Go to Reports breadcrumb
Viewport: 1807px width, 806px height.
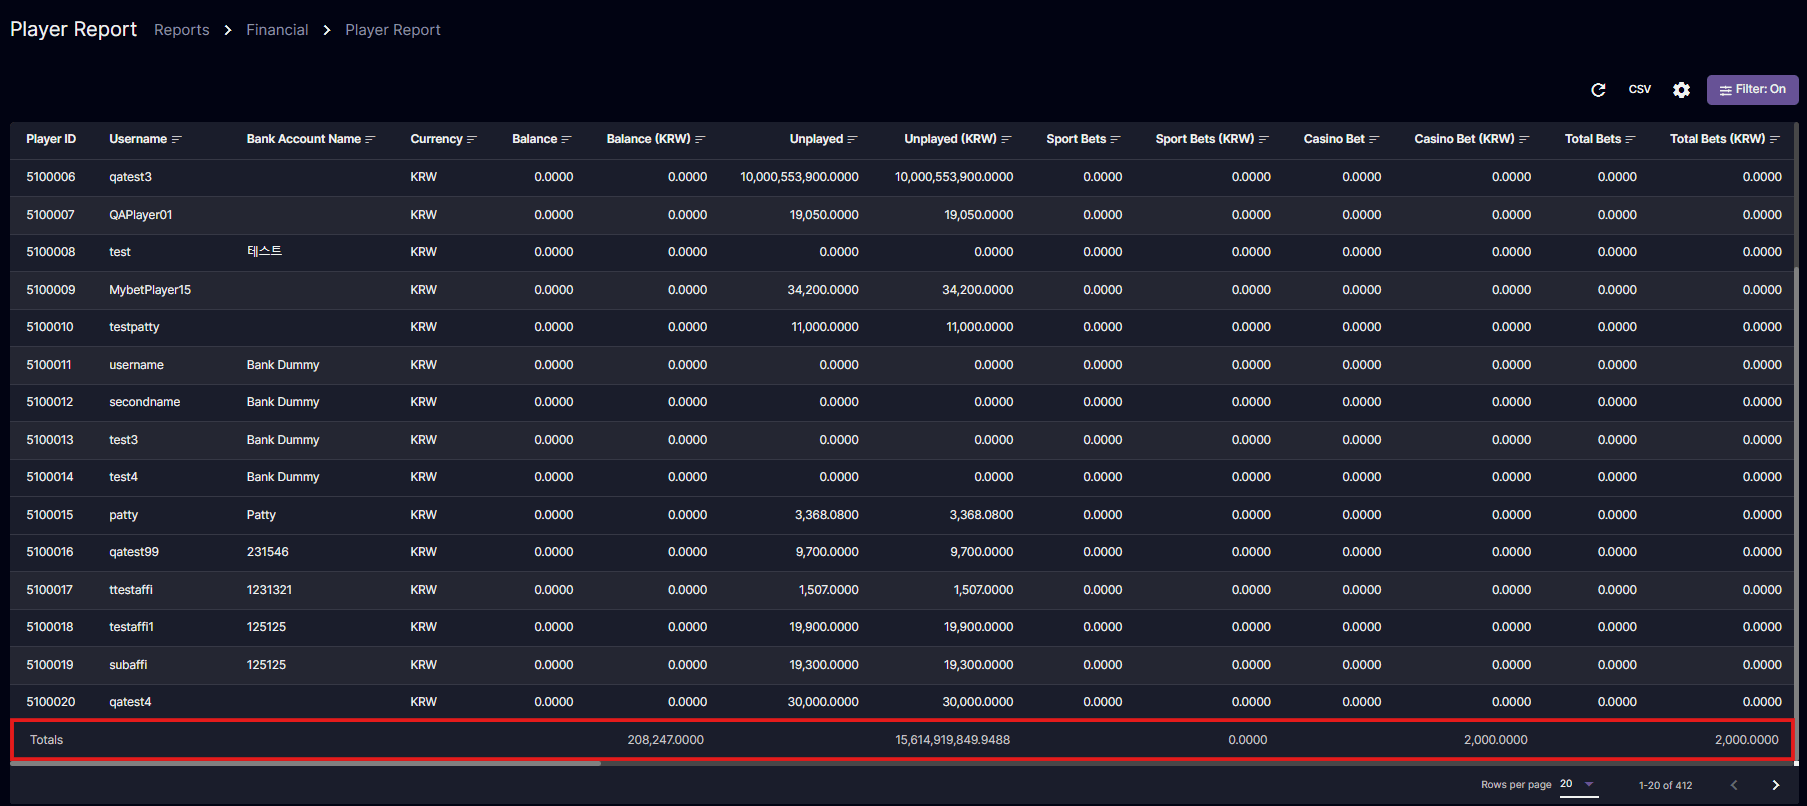(x=182, y=30)
